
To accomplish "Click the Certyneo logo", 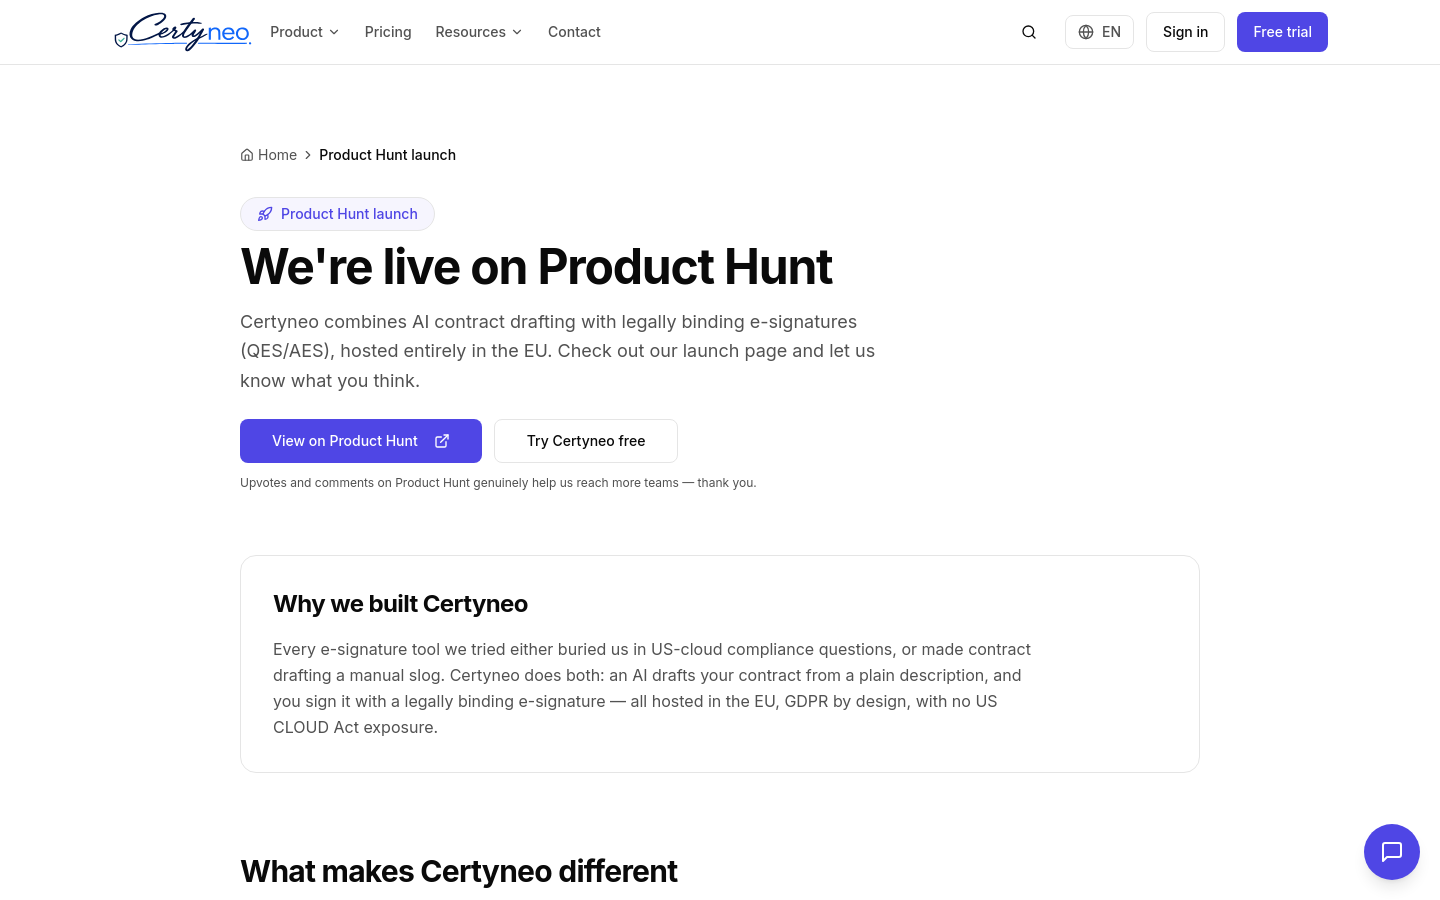I will point(182,32).
